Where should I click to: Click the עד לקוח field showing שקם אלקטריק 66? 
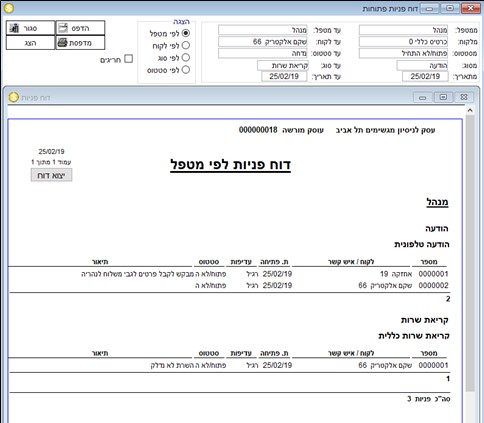tap(263, 42)
